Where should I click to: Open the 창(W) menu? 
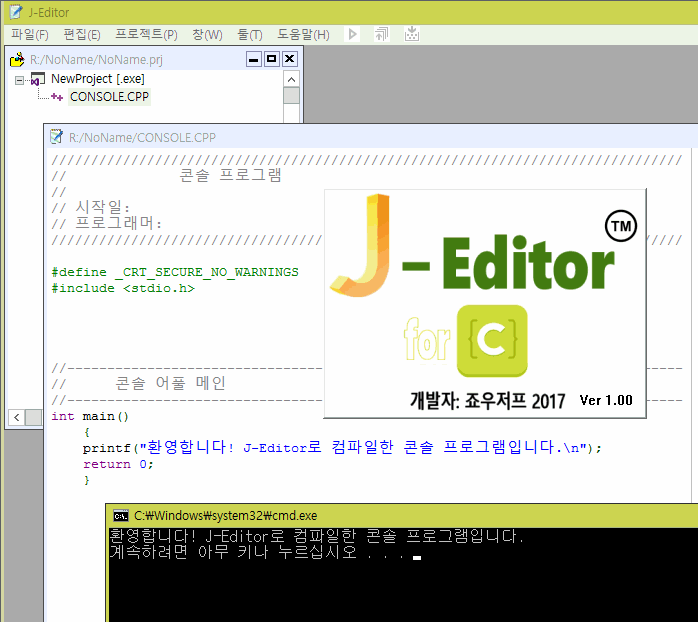tap(207, 34)
